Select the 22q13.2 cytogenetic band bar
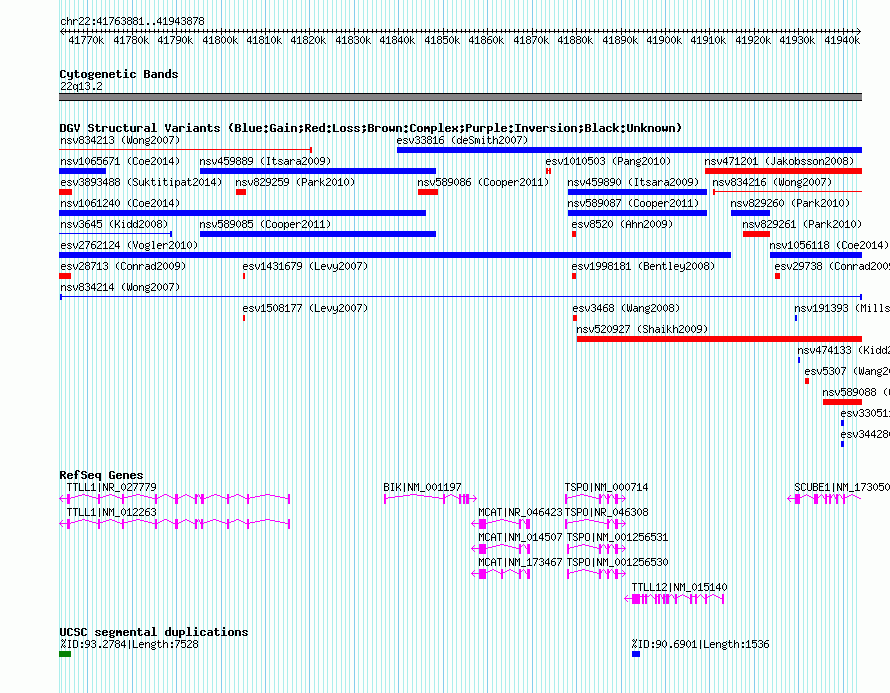The image size is (890, 693). [x=460, y=97]
